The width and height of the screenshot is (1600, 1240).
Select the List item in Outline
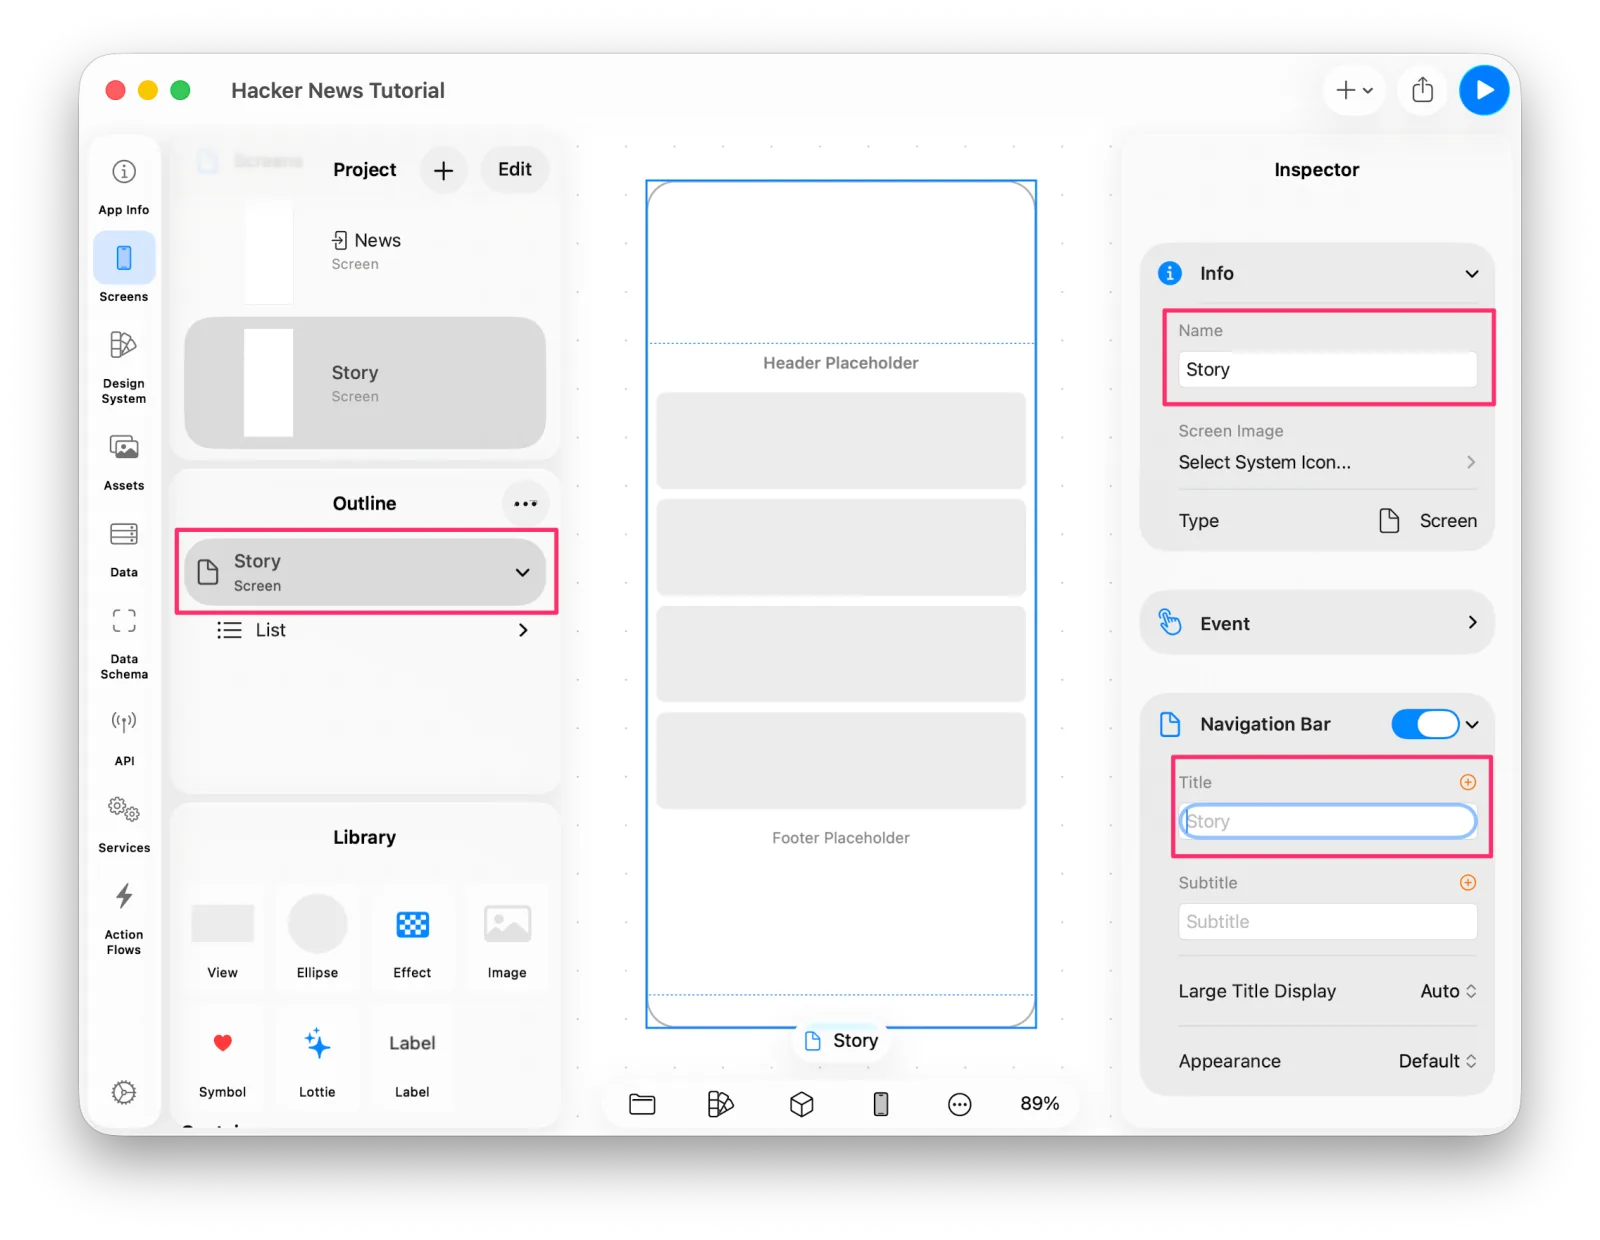366,630
